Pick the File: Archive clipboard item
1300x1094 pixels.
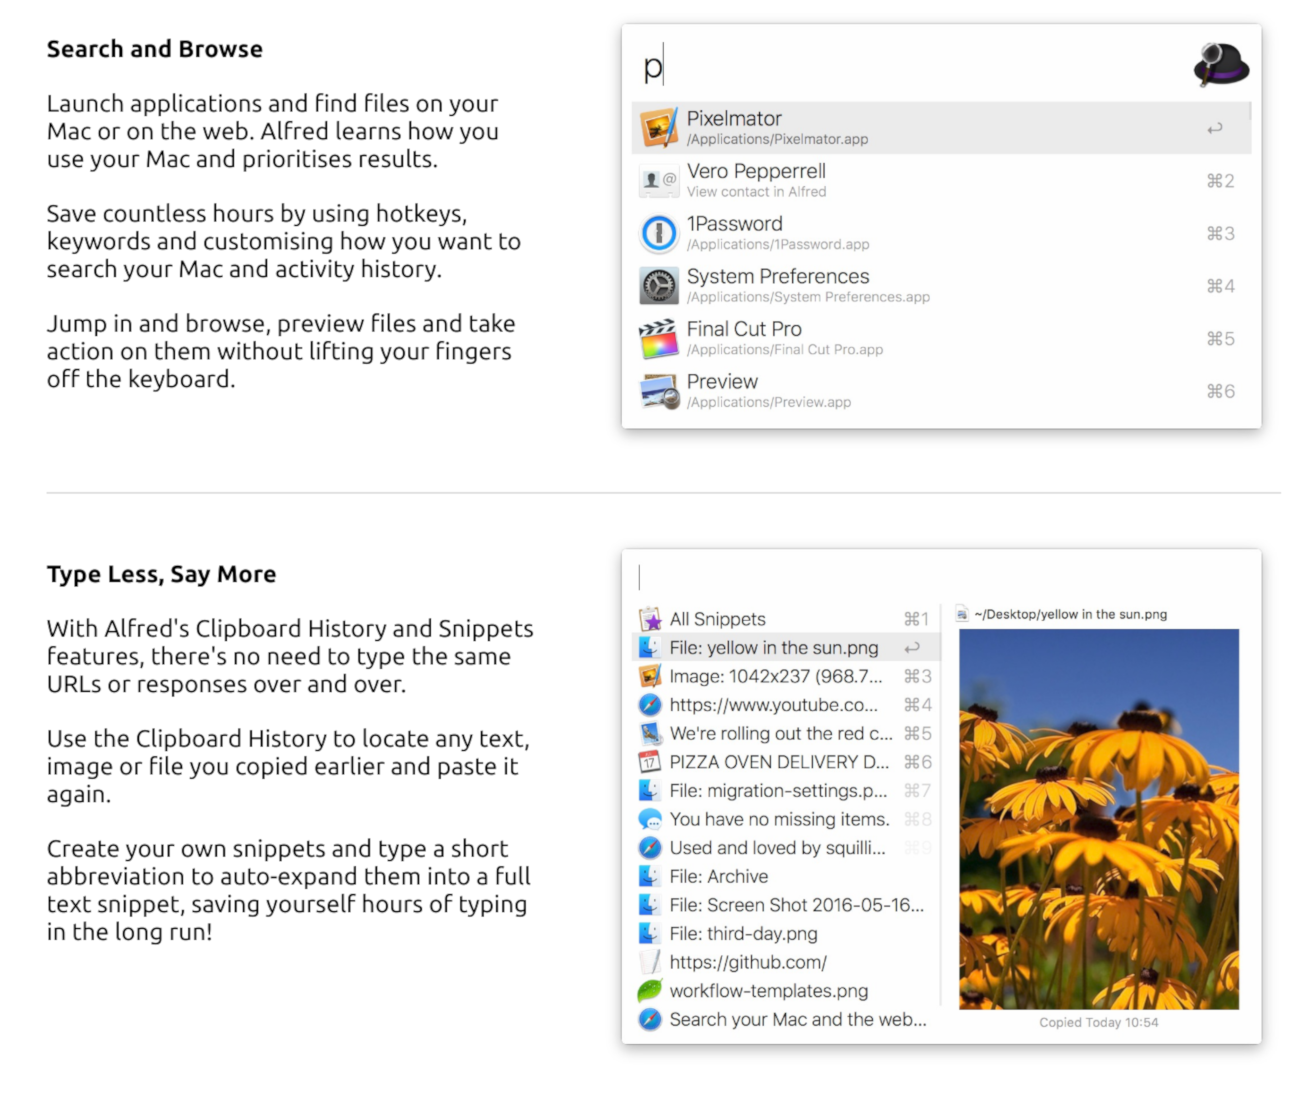point(719,877)
